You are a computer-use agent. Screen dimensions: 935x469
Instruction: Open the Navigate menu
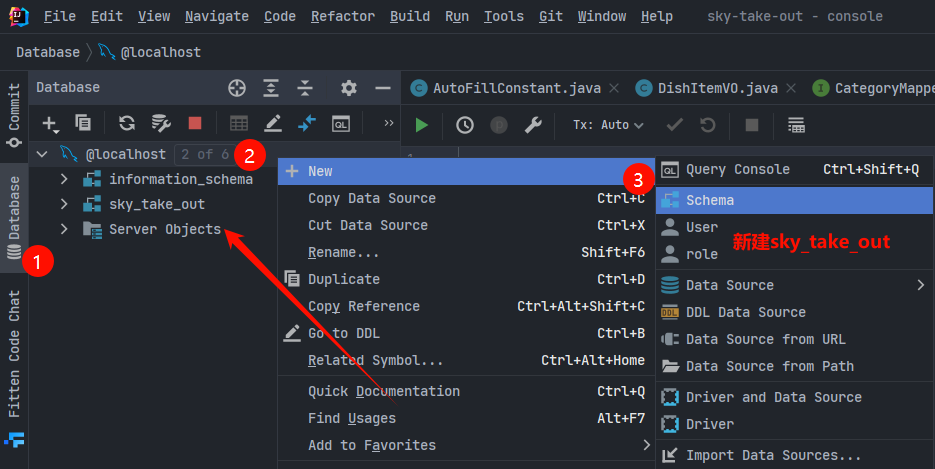216,16
